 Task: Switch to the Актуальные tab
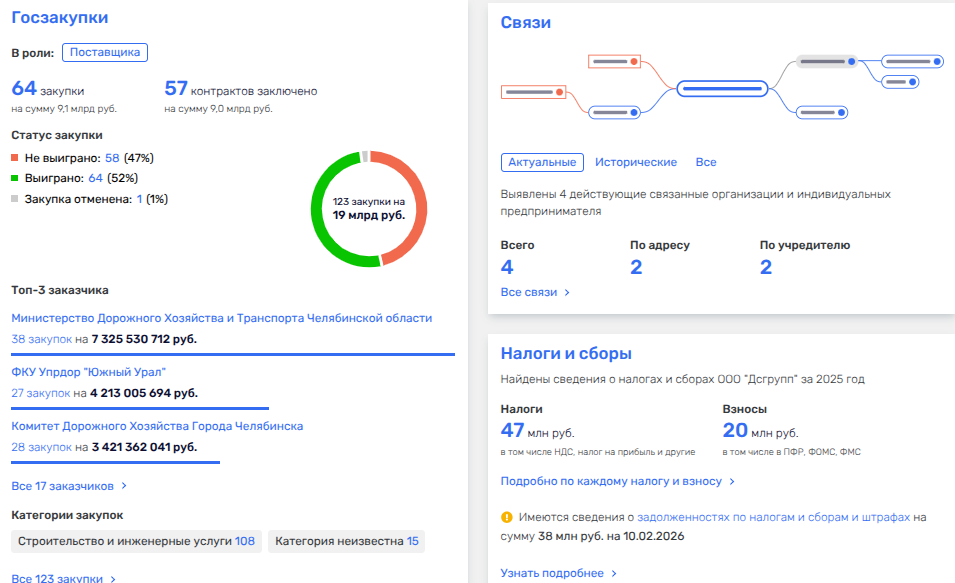tap(542, 162)
